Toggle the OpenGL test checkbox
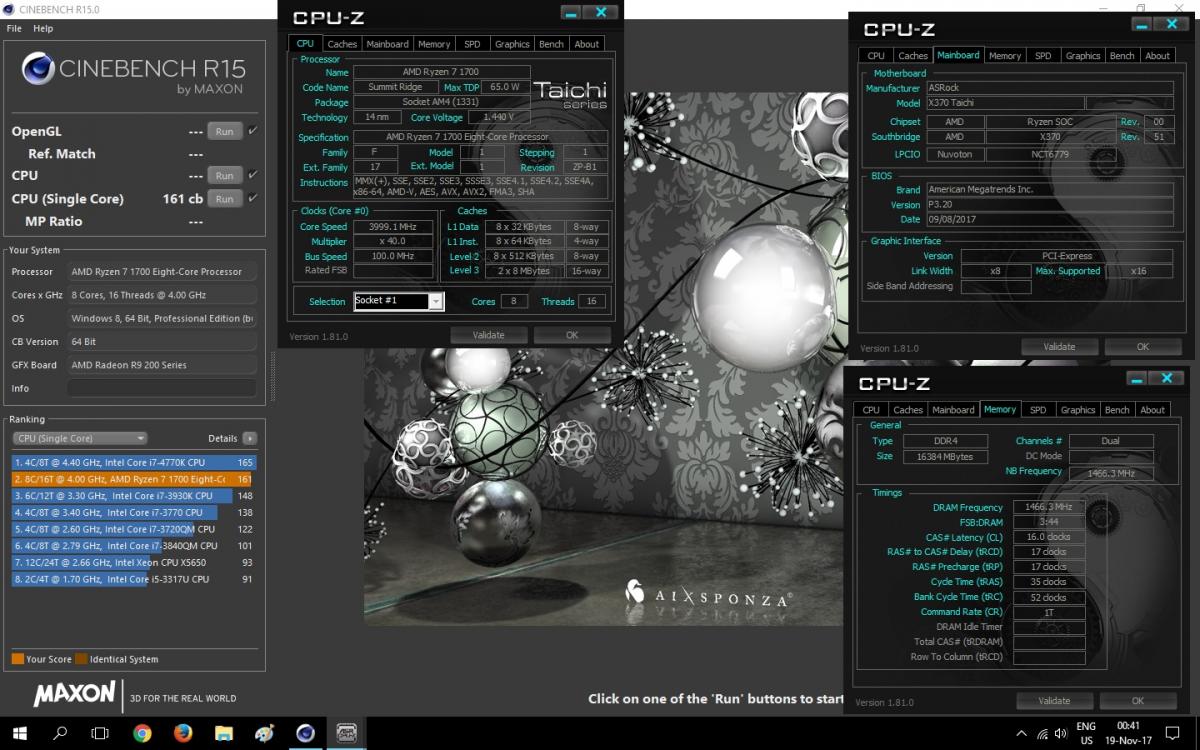This screenshot has height=750, width=1200. 252,131
